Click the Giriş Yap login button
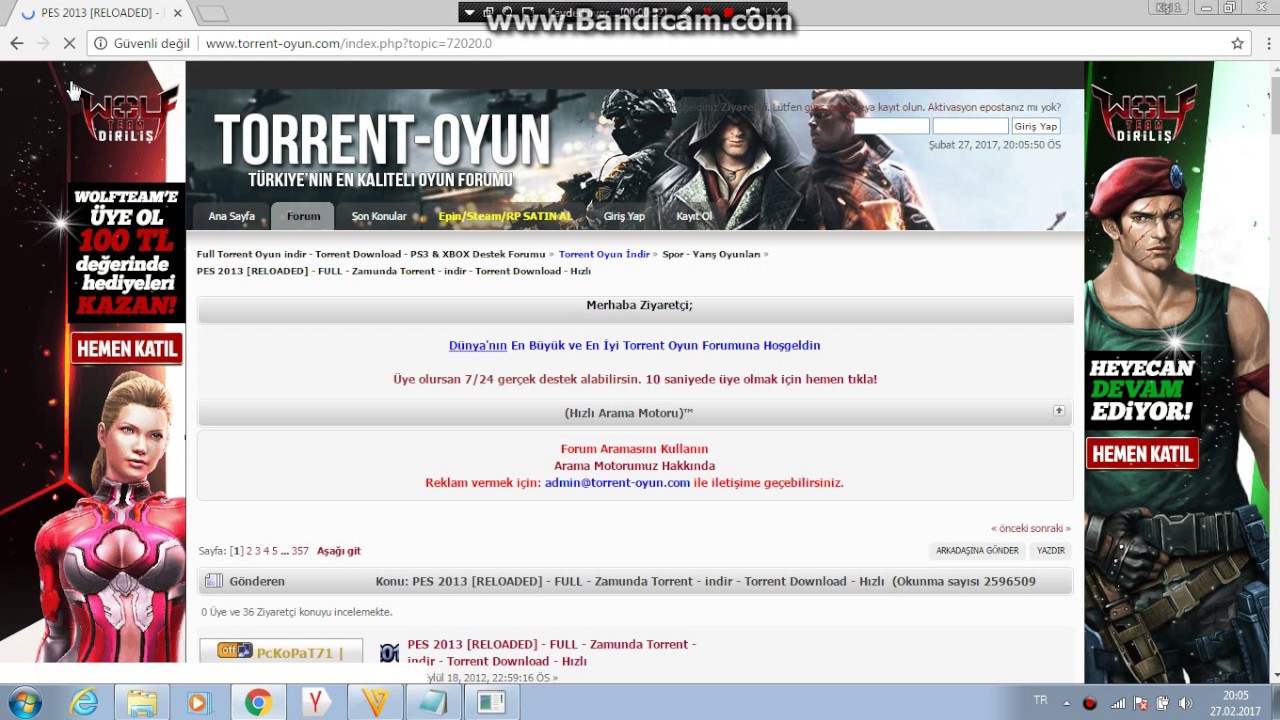The image size is (1280, 720). [x=1035, y=126]
